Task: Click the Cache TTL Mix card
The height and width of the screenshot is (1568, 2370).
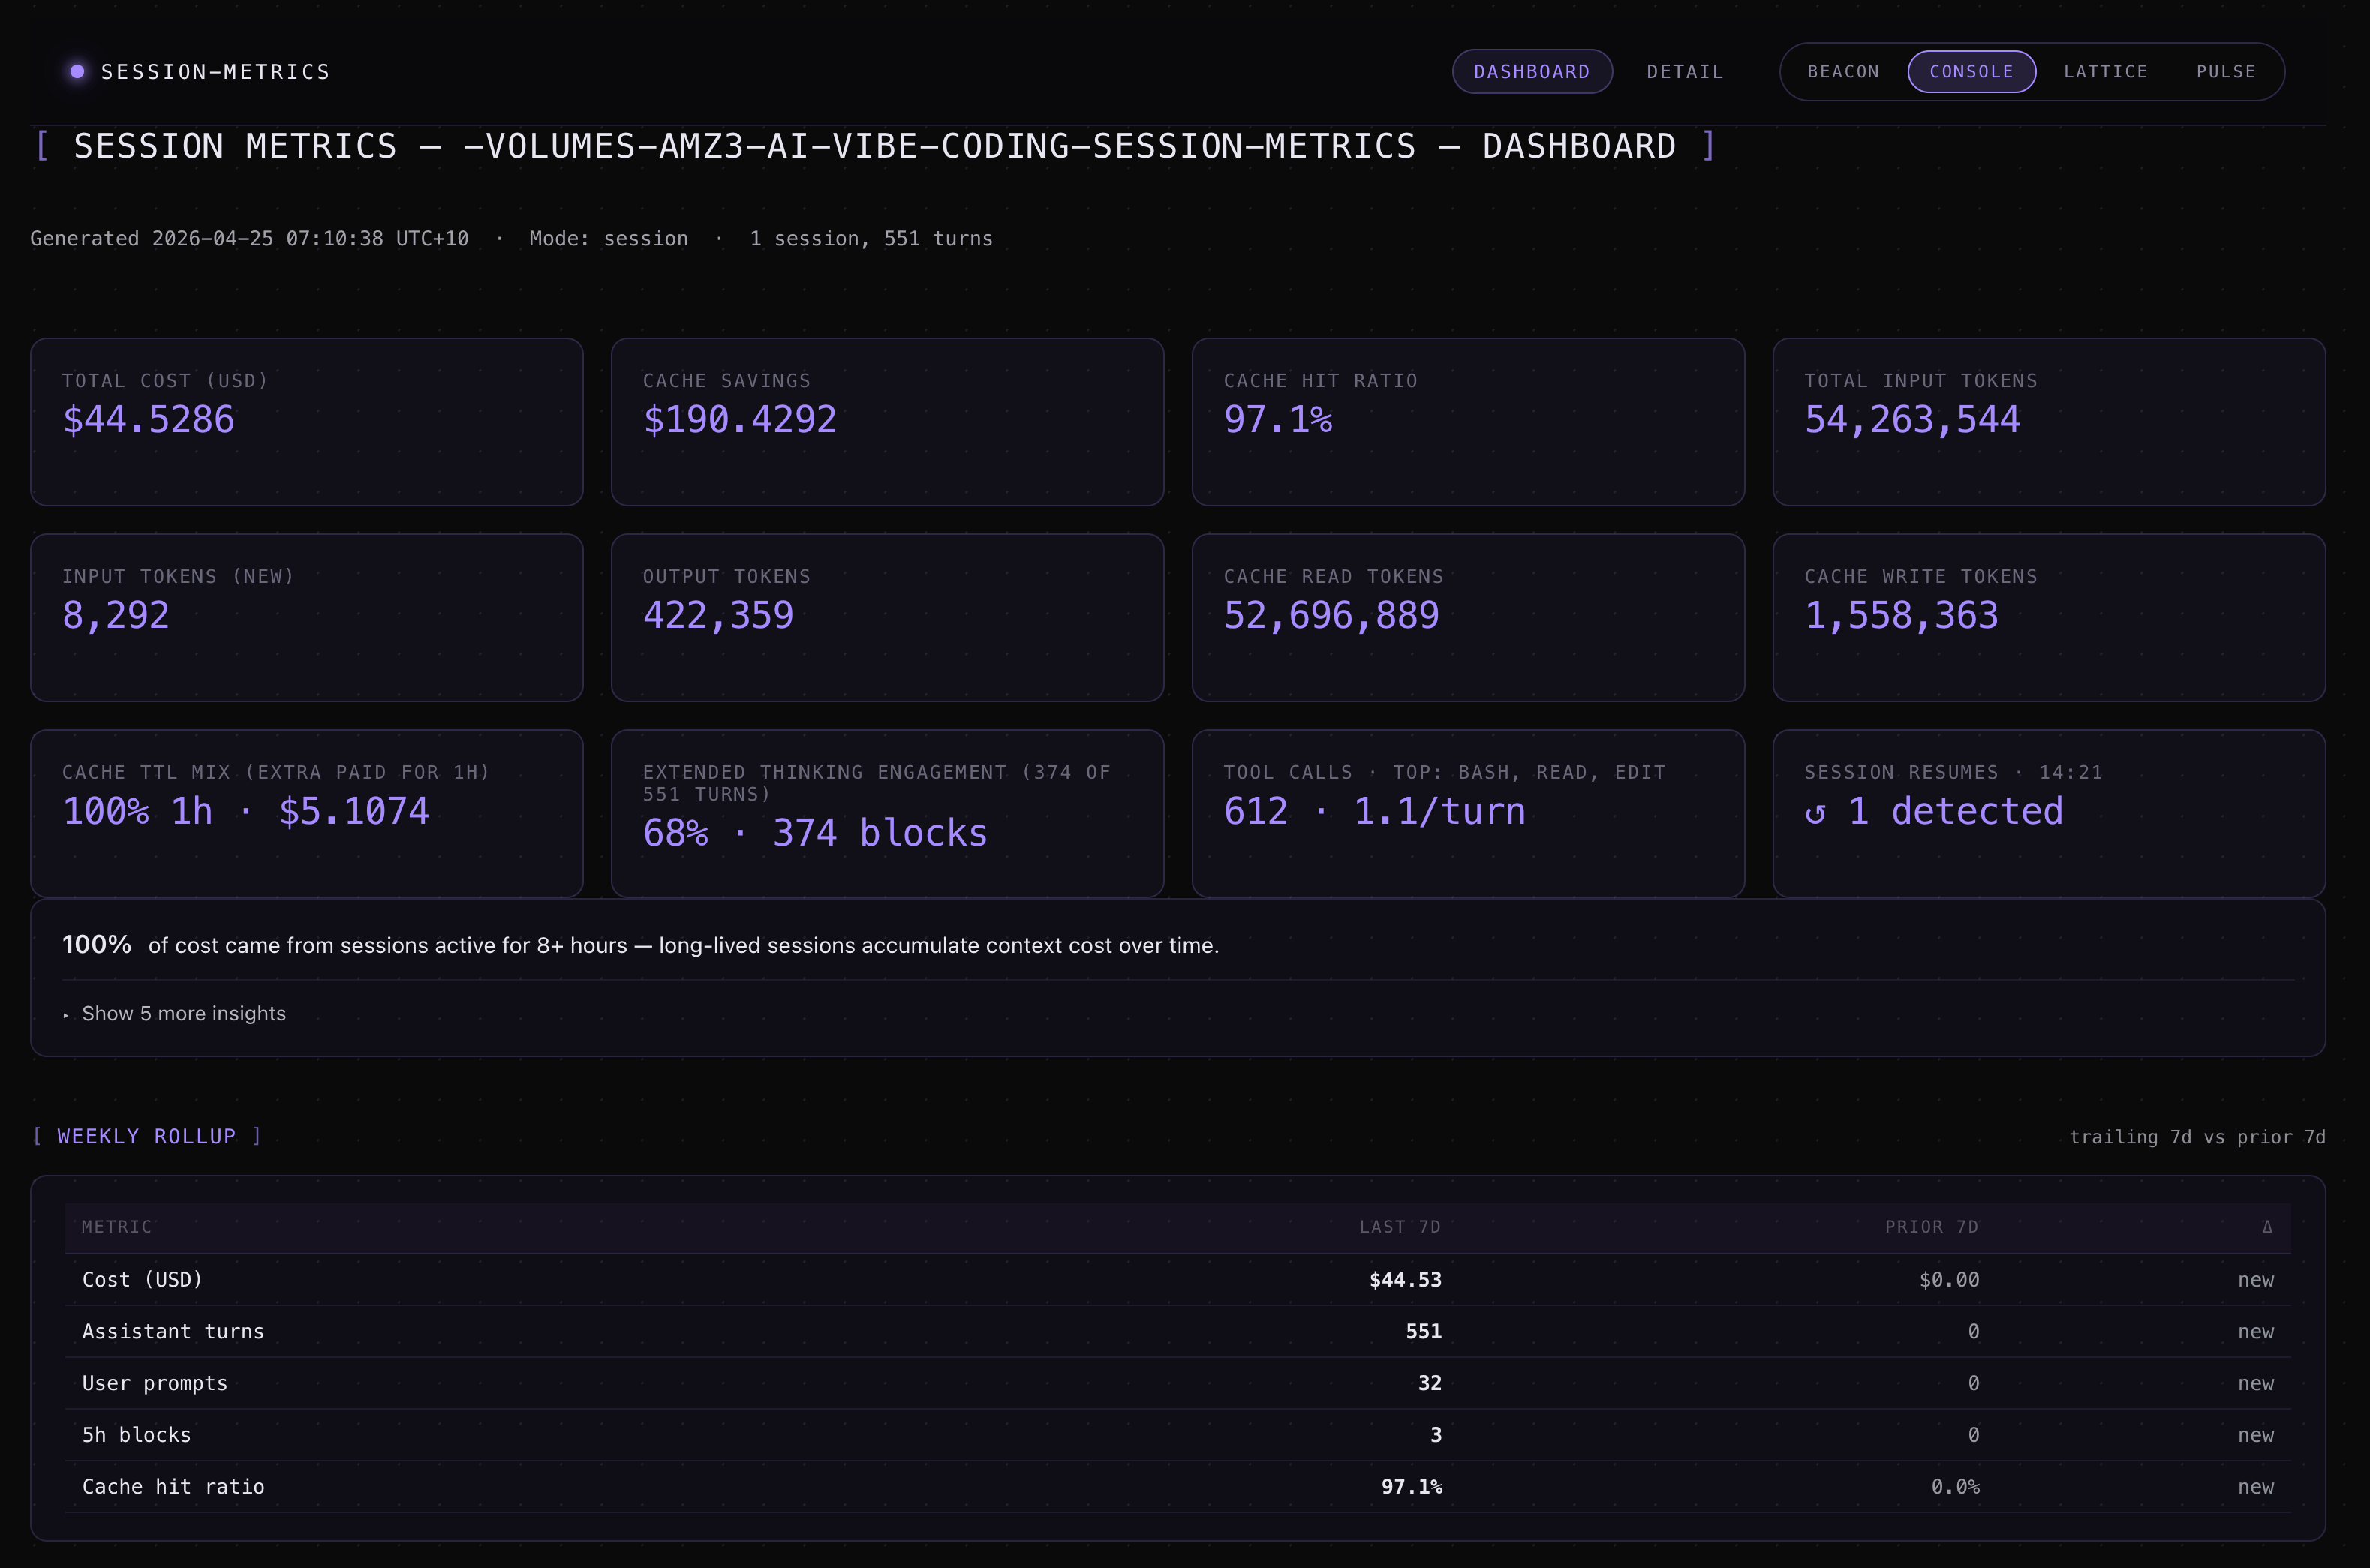Action: 306,813
